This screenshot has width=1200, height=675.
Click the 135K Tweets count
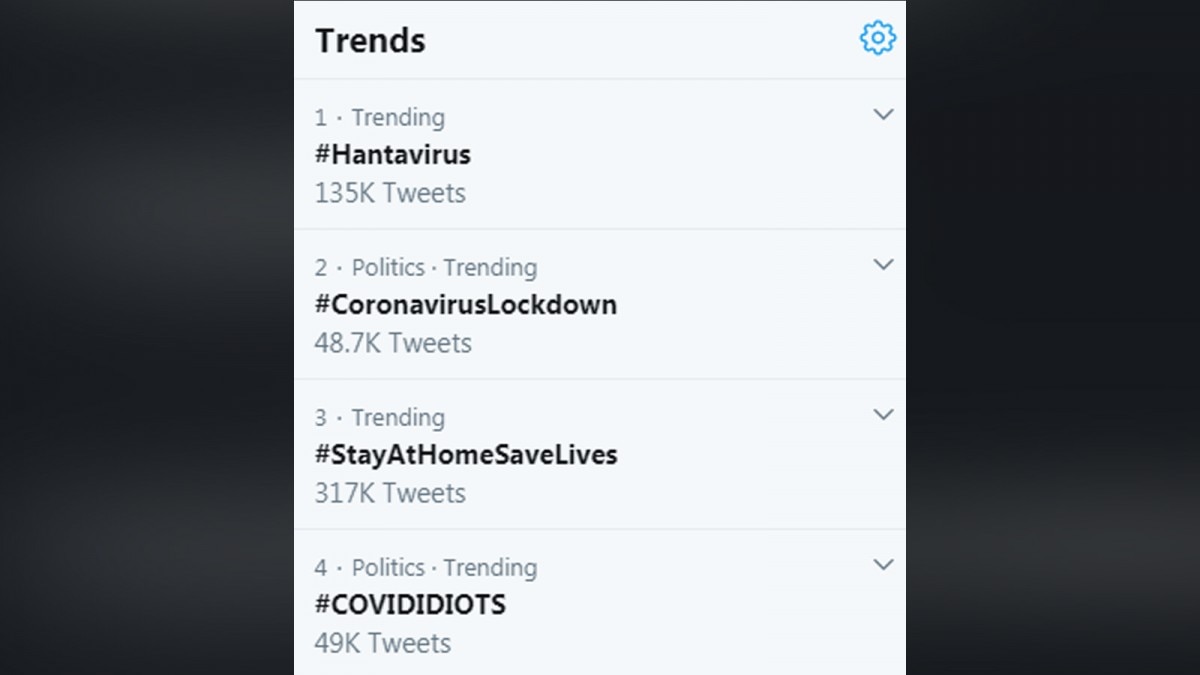click(x=390, y=193)
